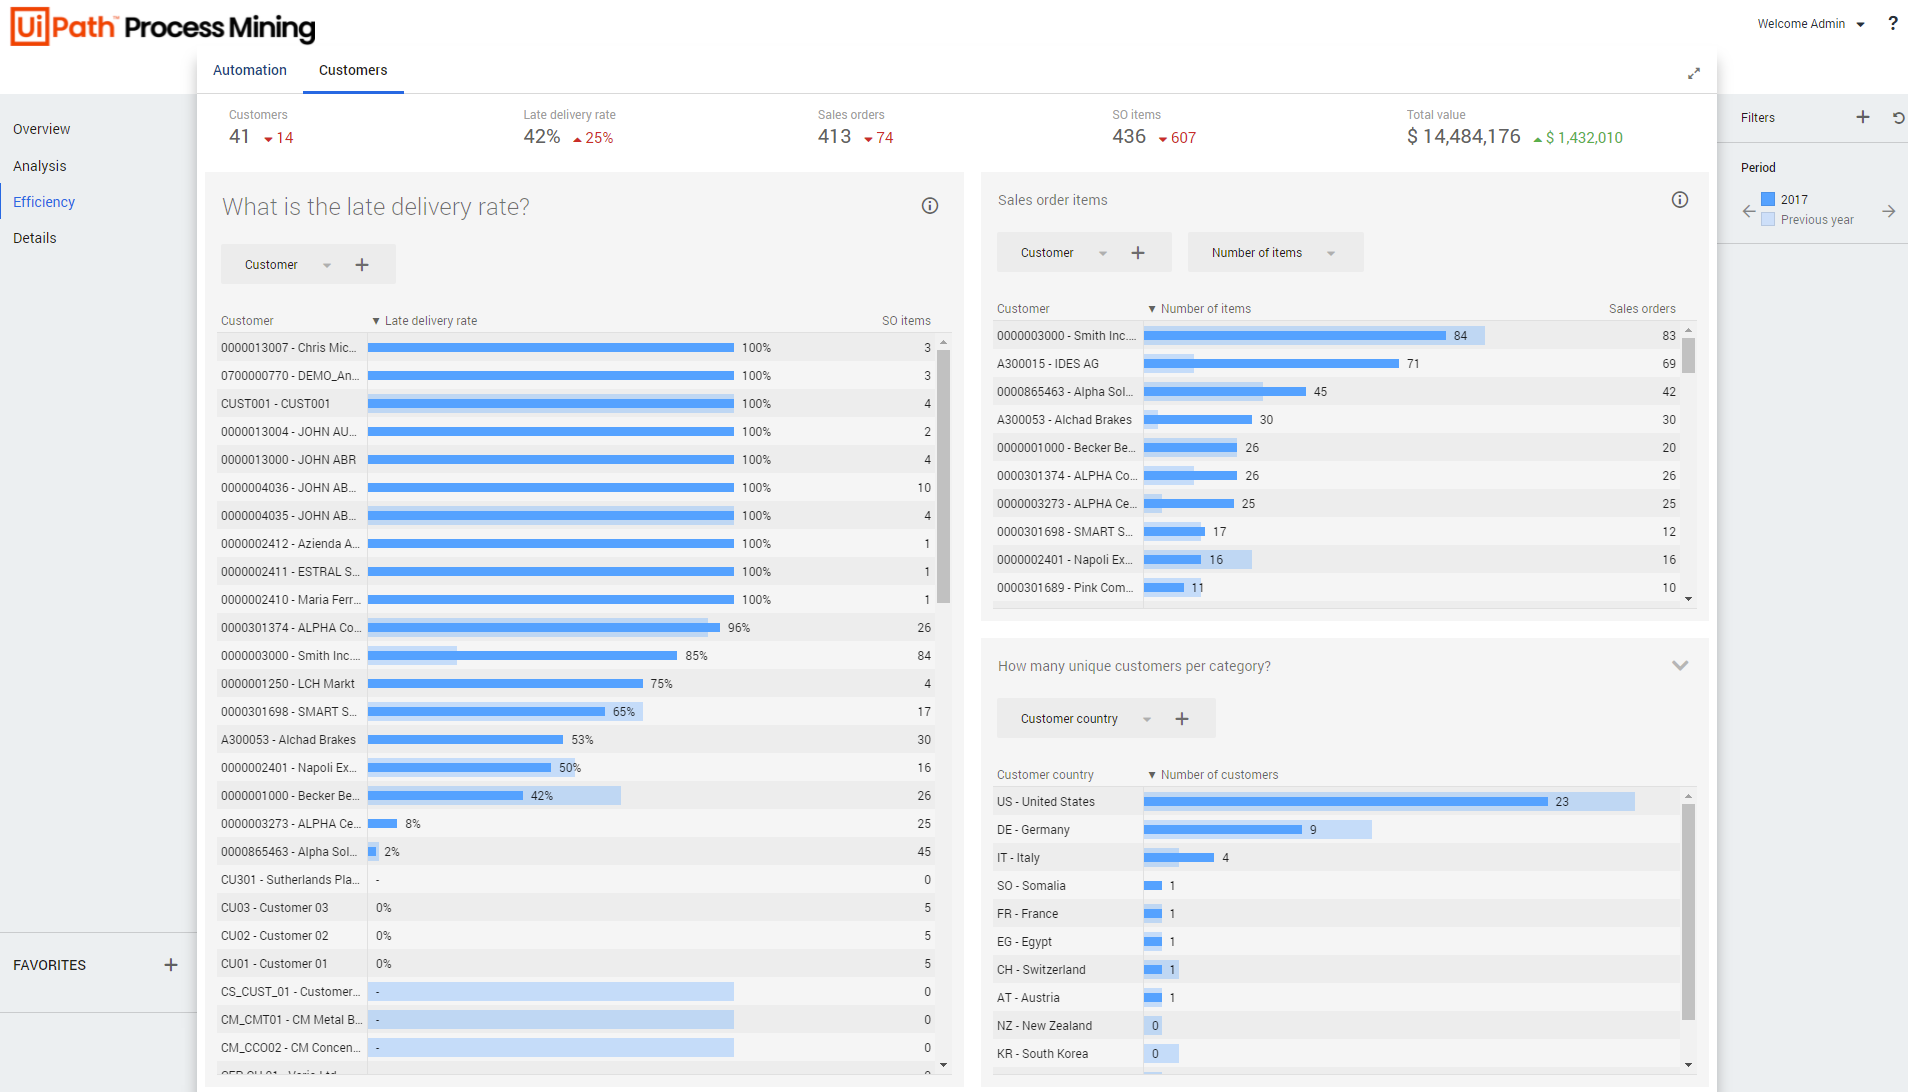Screen dimensions: 1908x1092
Task: Open info icon for Sales order items
Action: point(1679,200)
